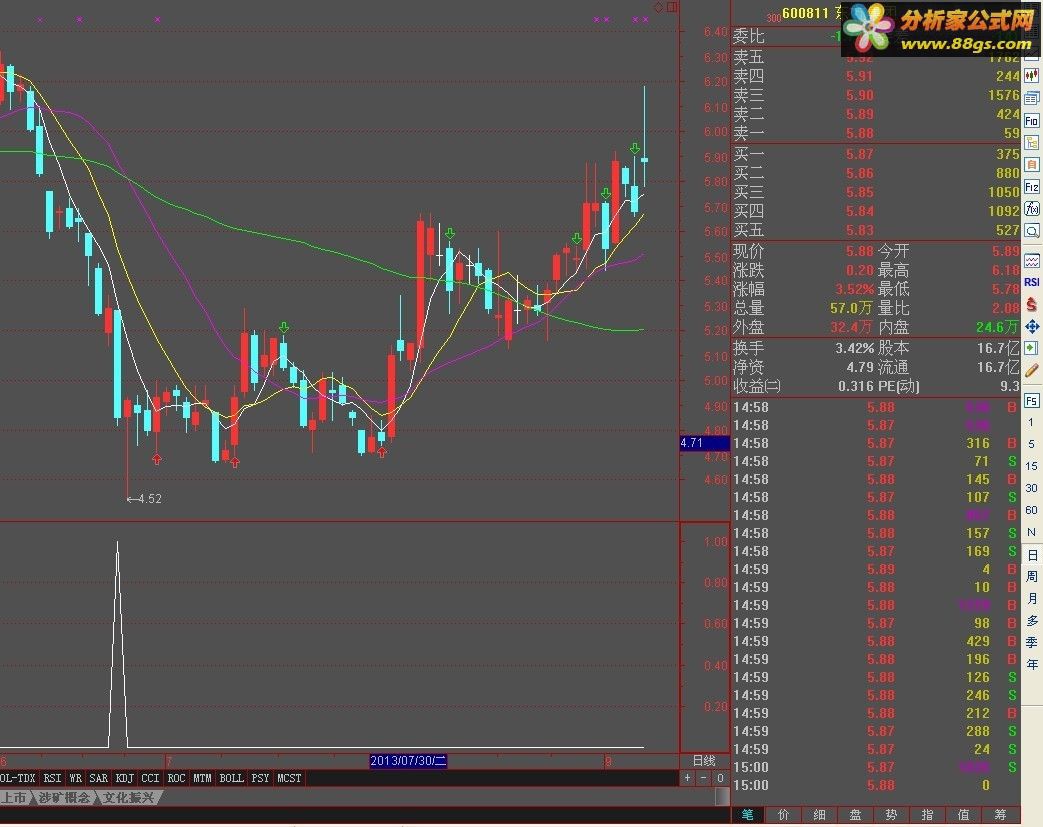
Task: Open the sector tree structure icon
Action: [1032, 142]
